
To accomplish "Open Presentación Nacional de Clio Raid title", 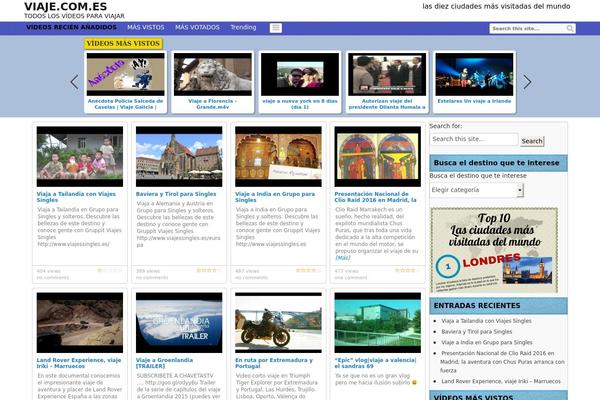I will click(x=375, y=197).
